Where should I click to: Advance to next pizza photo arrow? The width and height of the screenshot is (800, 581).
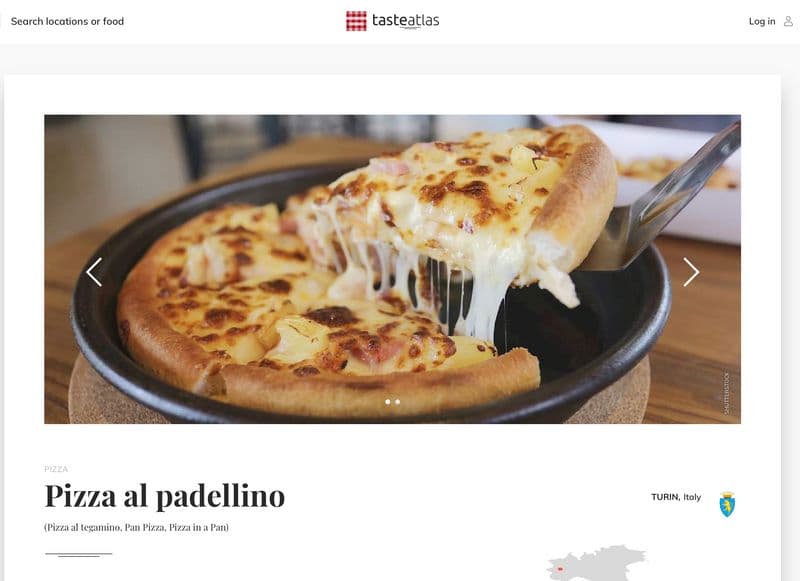691,272
